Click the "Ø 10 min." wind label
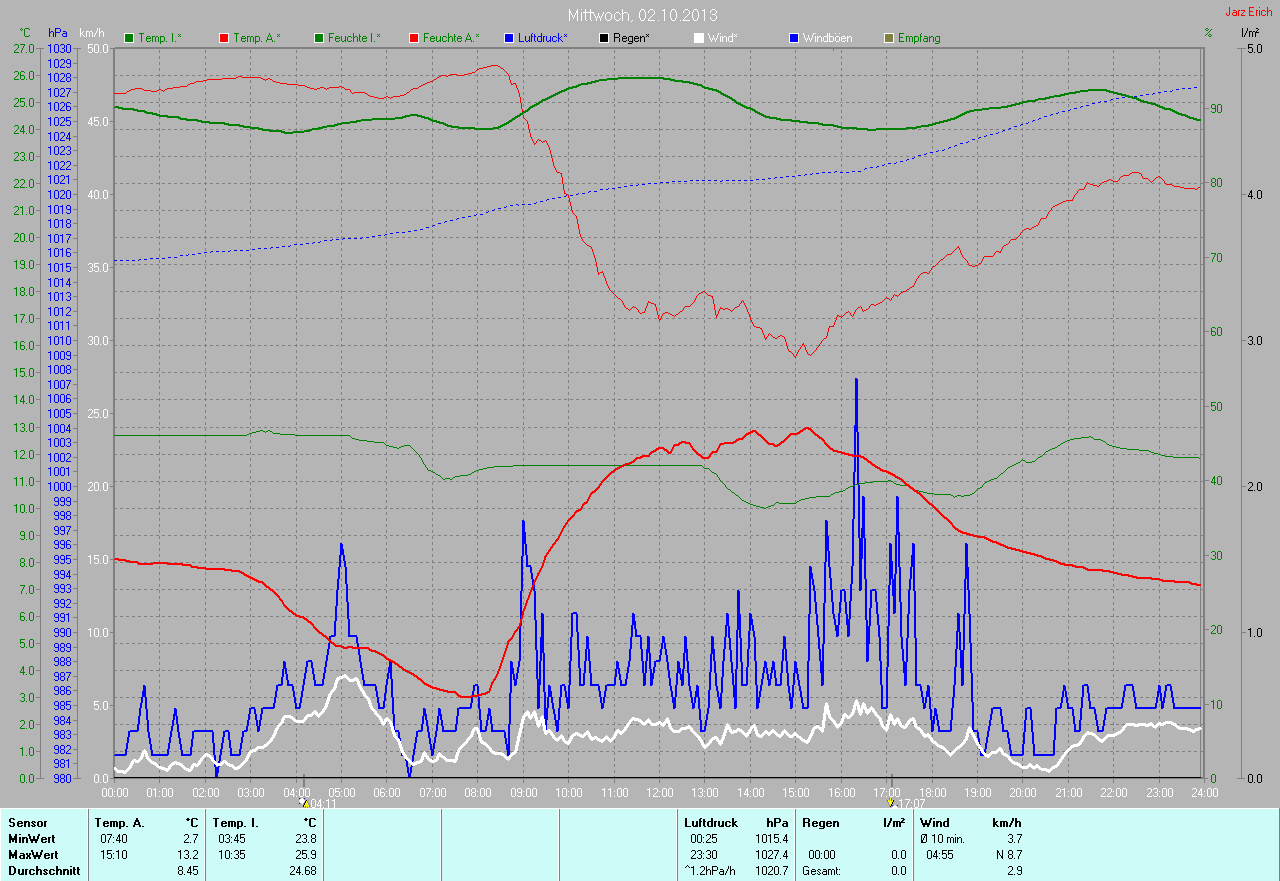1280x881 pixels. (x=943, y=839)
